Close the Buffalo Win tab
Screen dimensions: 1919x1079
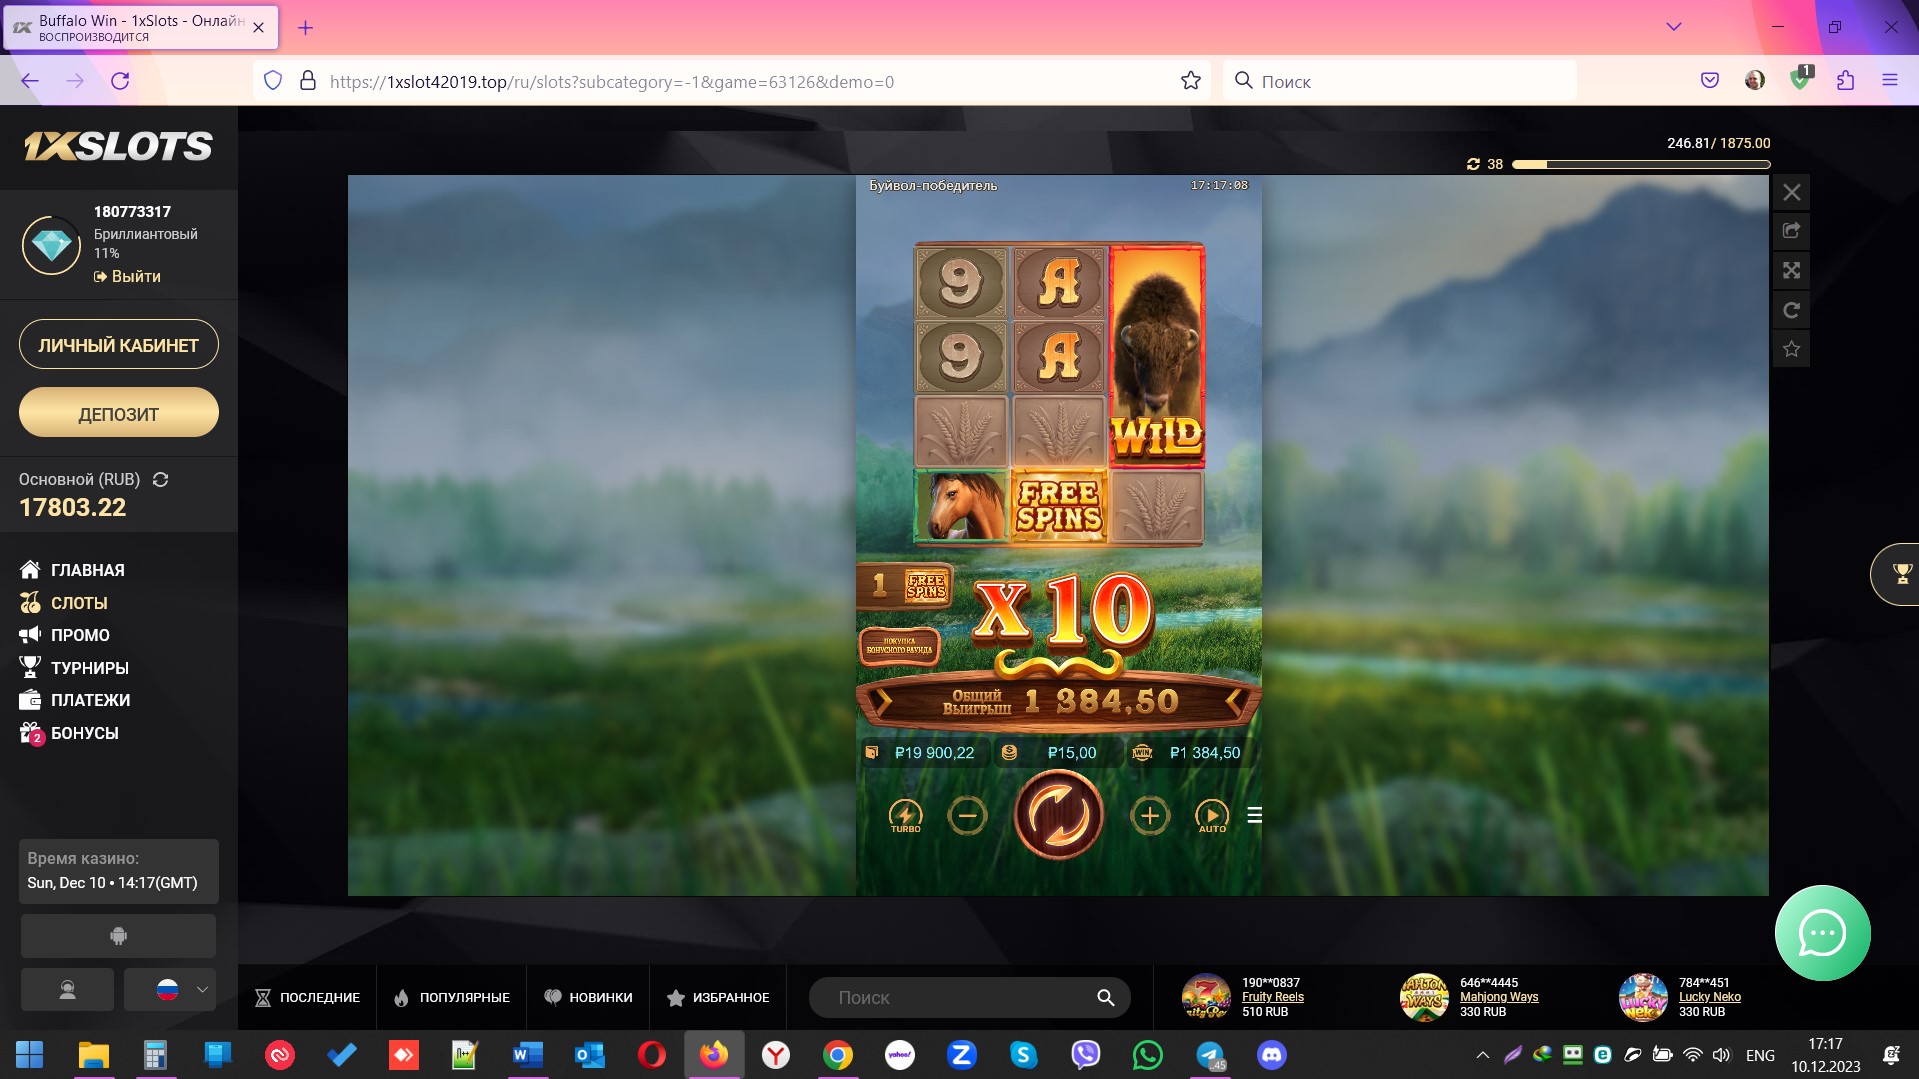click(x=259, y=28)
